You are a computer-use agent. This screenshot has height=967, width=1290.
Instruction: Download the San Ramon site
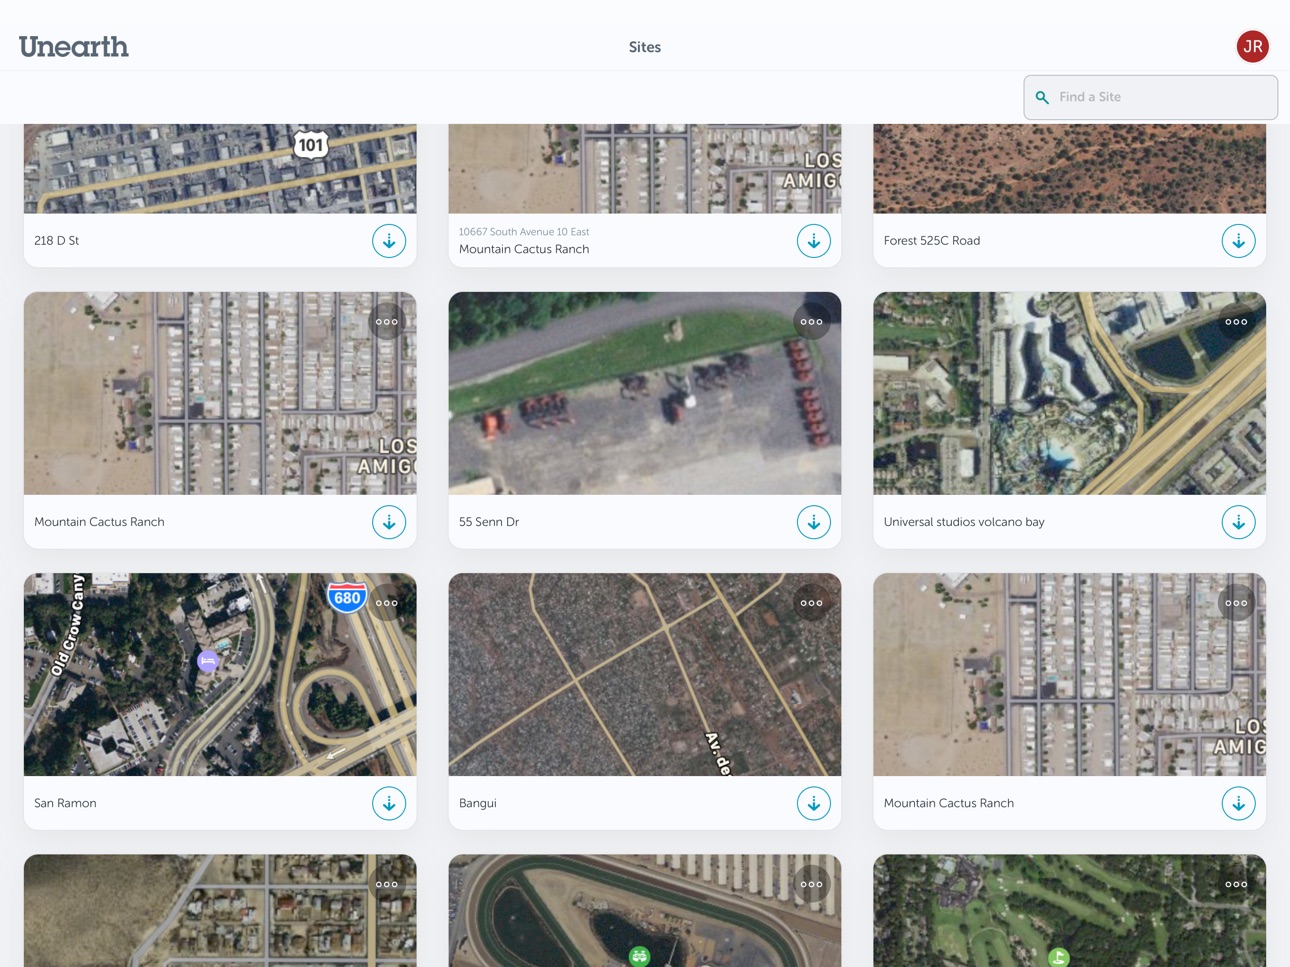(389, 803)
